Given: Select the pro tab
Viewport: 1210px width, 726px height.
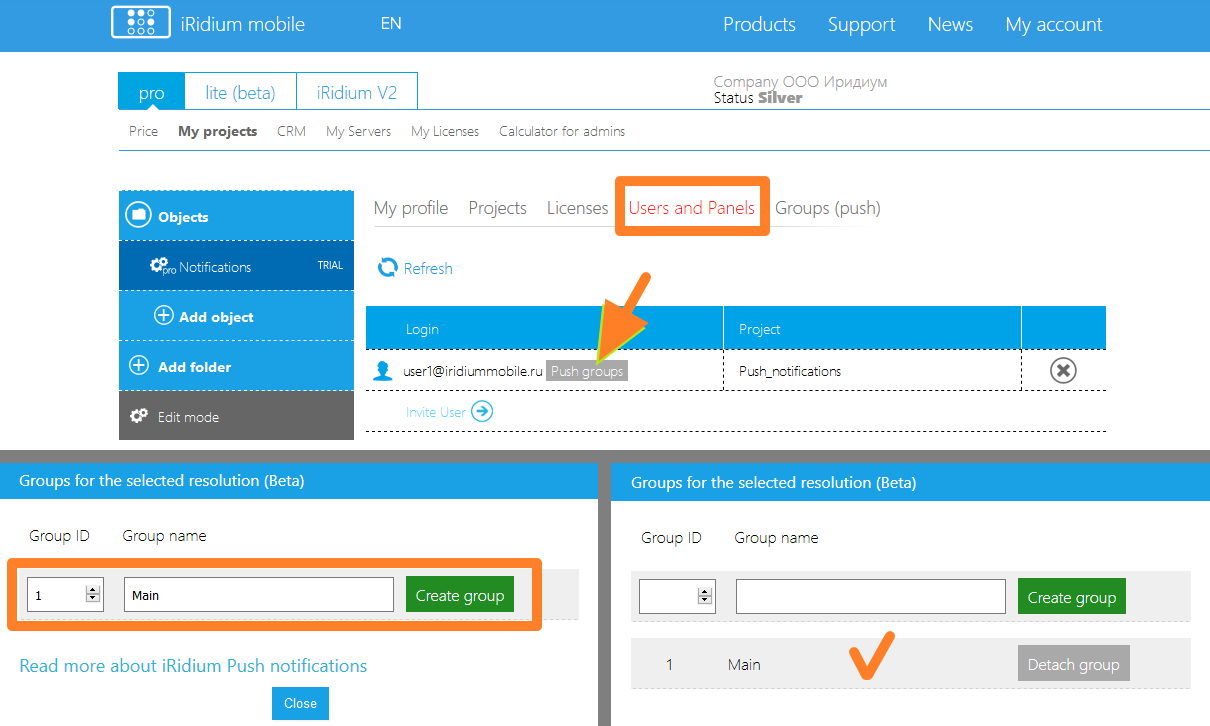Looking at the screenshot, I should (152, 92).
